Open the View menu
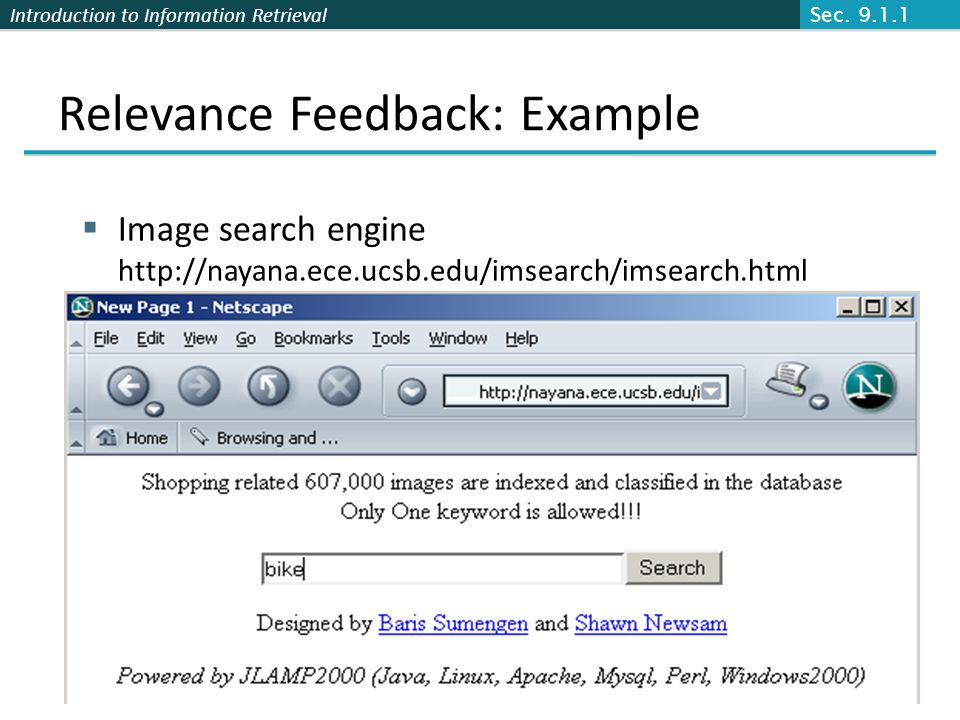960x720 pixels. (200, 338)
